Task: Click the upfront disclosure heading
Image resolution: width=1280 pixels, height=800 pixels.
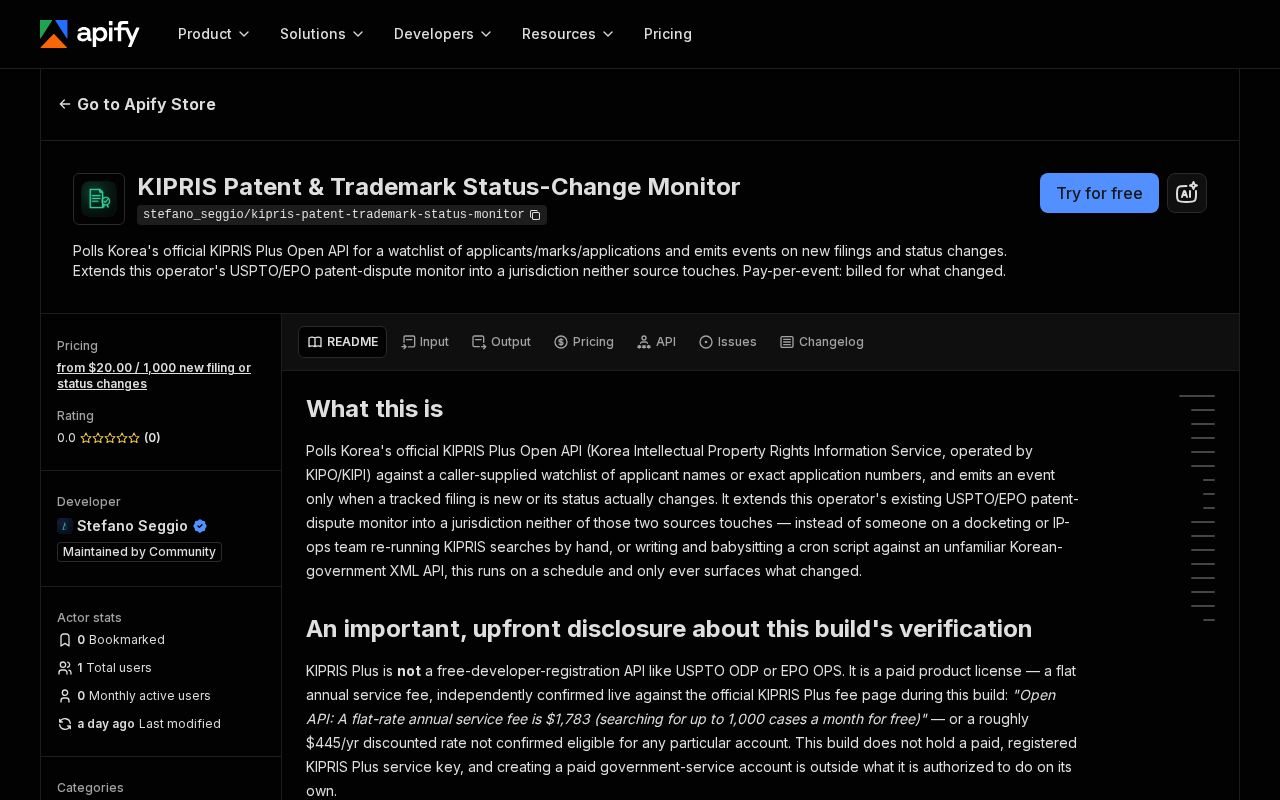Action: click(x=669, y=629)
